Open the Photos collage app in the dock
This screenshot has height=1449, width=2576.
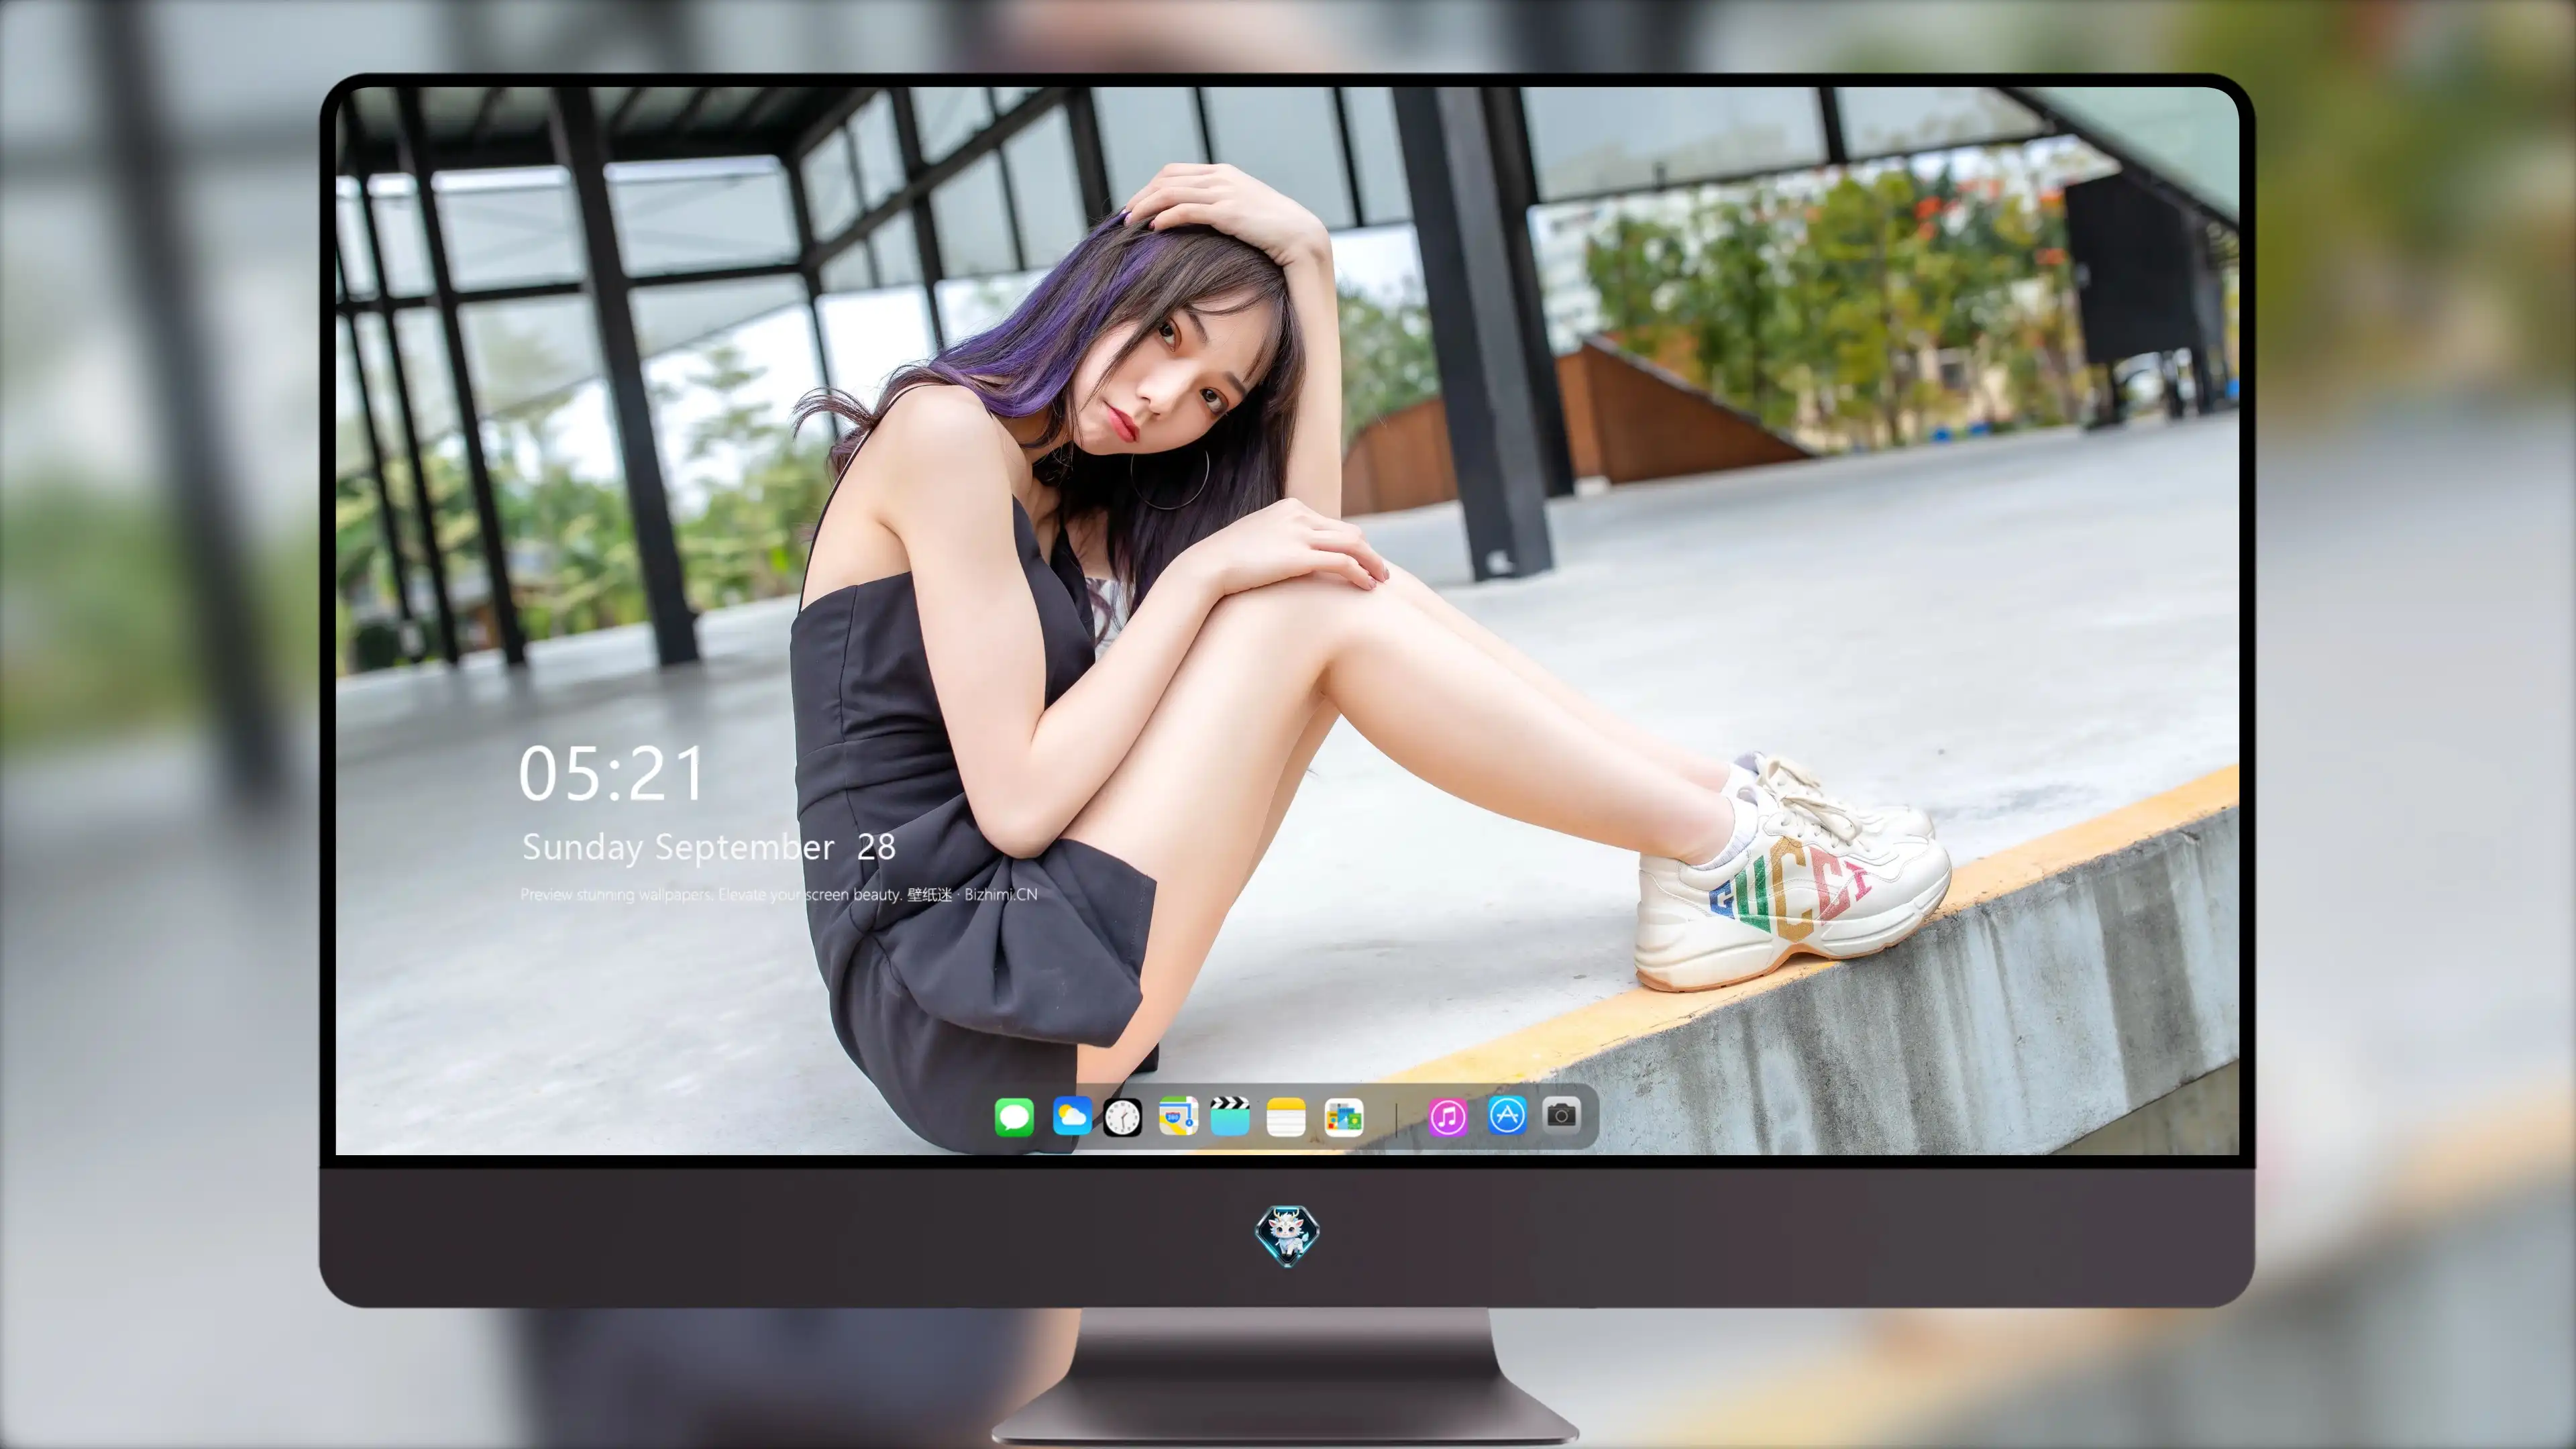[x=1344, y=1117]
